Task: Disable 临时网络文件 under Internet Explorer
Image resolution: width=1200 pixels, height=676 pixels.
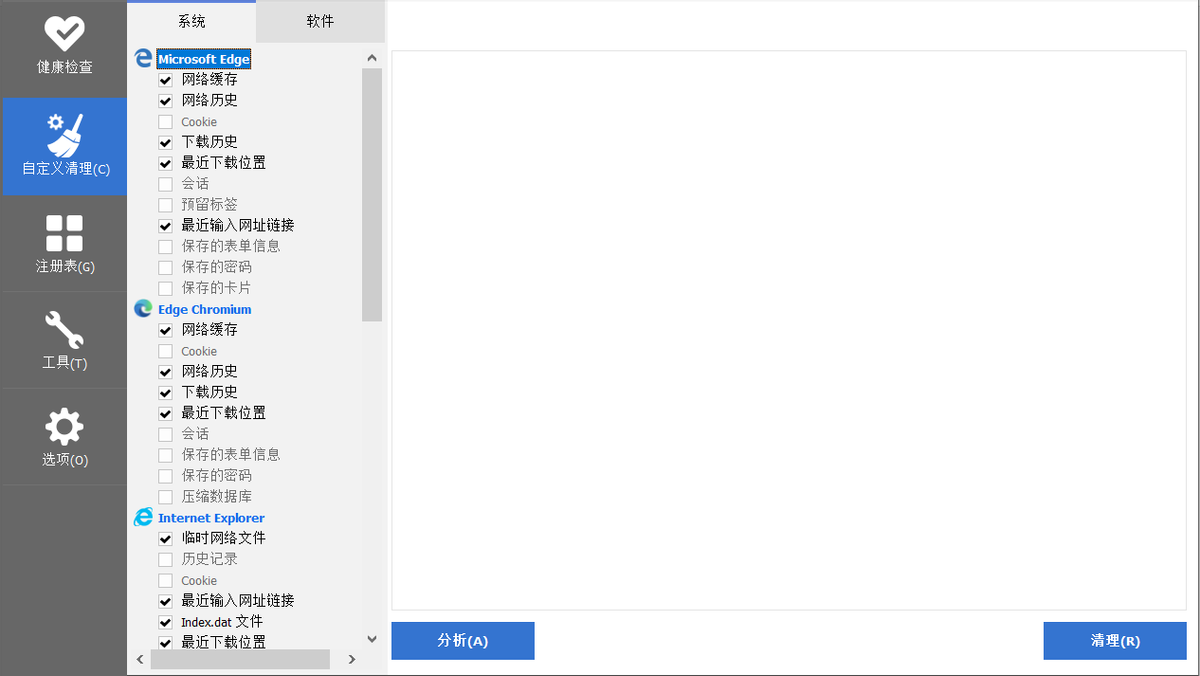Action: (x=164, y=538)
